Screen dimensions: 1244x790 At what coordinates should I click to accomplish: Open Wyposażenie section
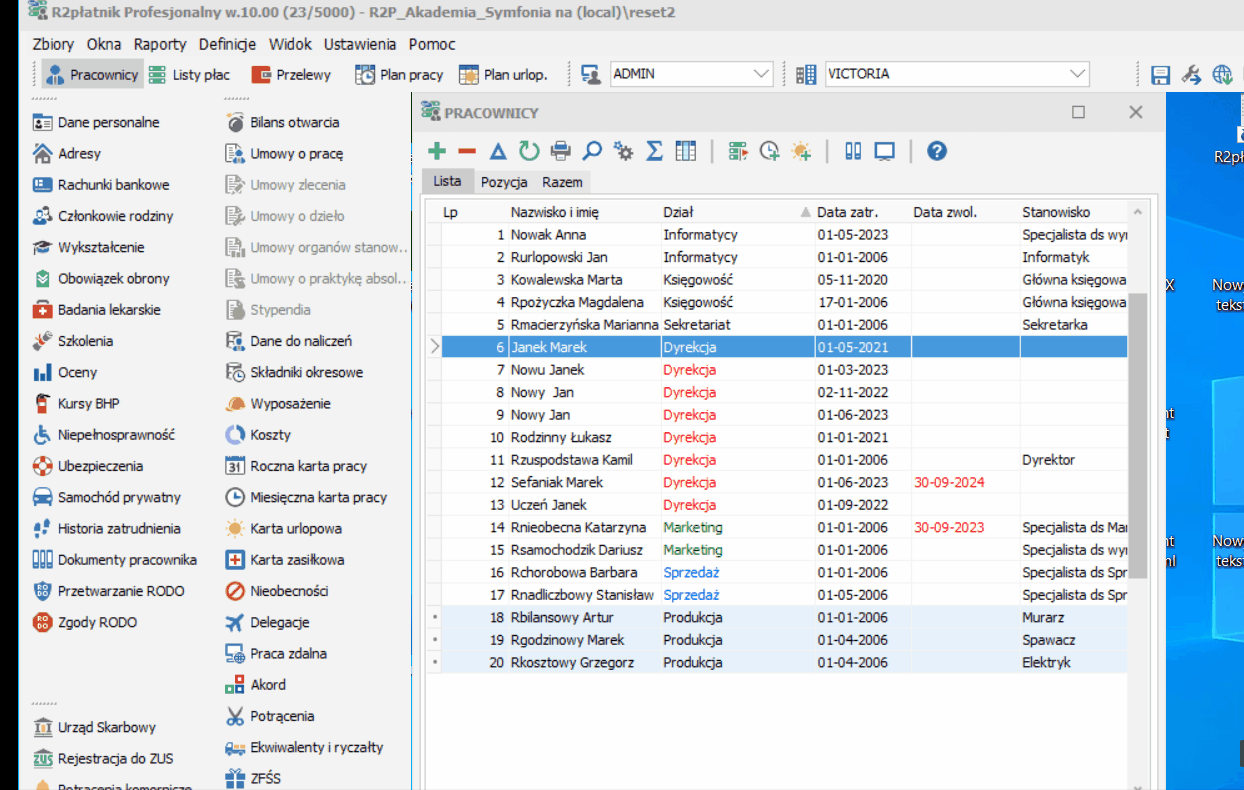click(277, 404)
